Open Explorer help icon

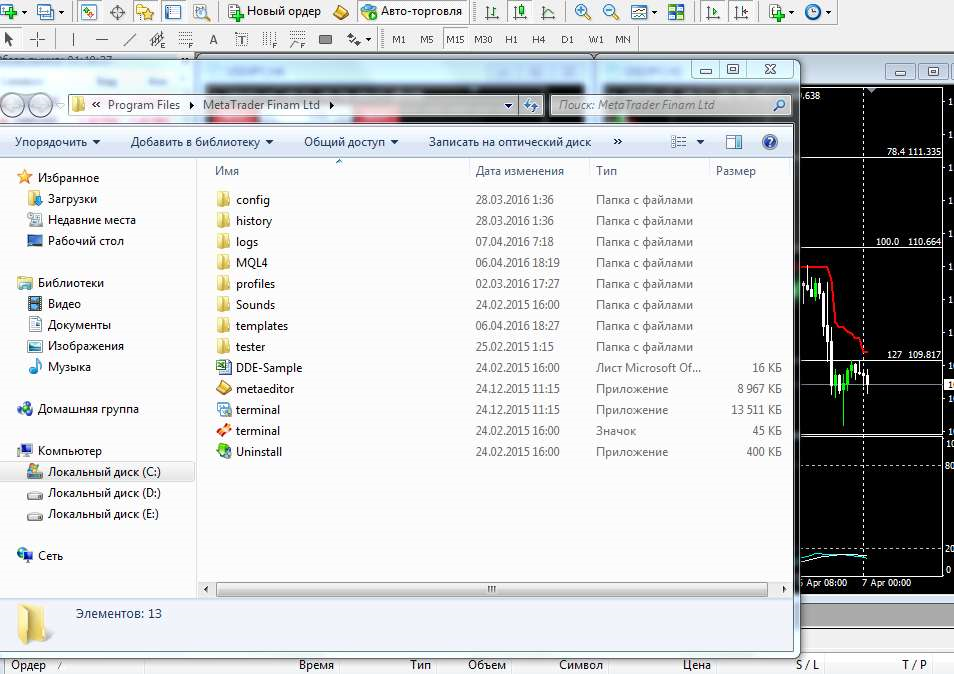click(x=770, y=142)
